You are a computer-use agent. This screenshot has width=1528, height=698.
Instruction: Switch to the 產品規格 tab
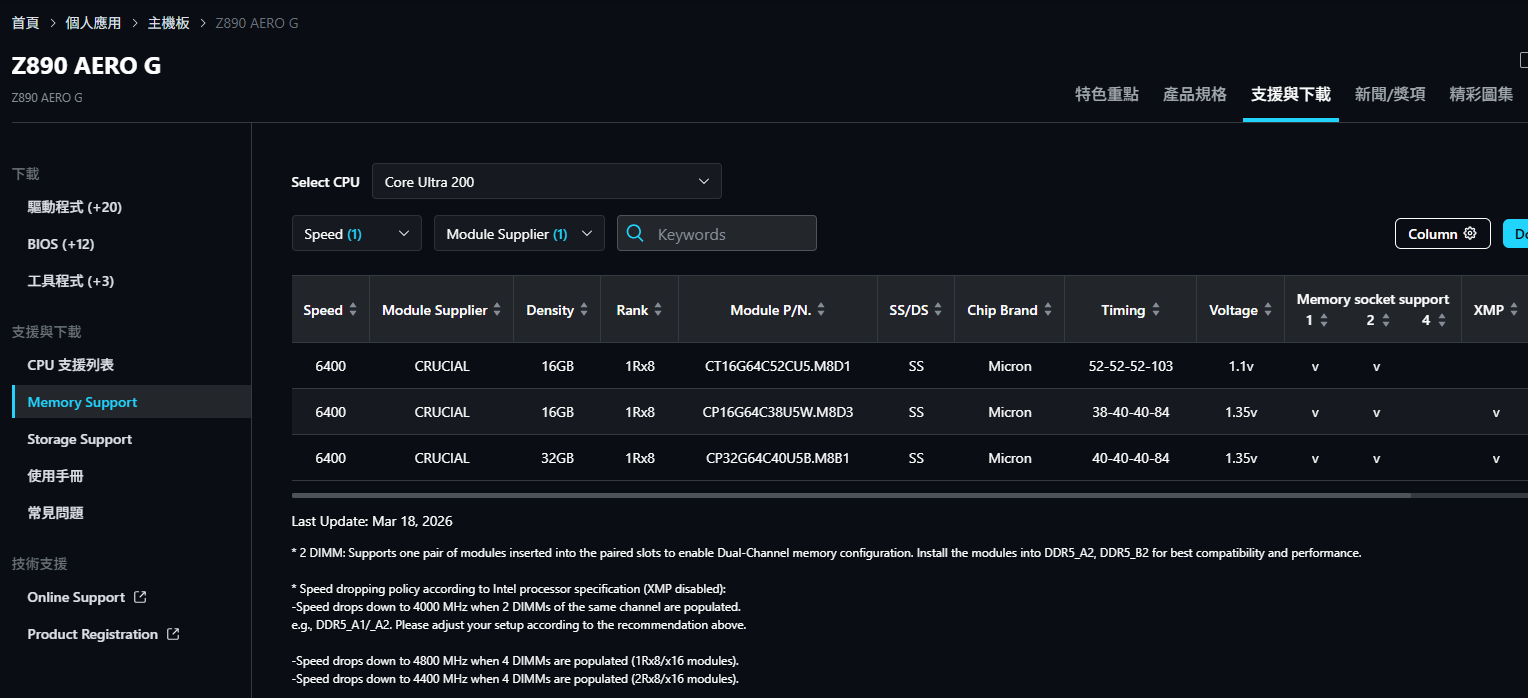(x=1195, y=94)
